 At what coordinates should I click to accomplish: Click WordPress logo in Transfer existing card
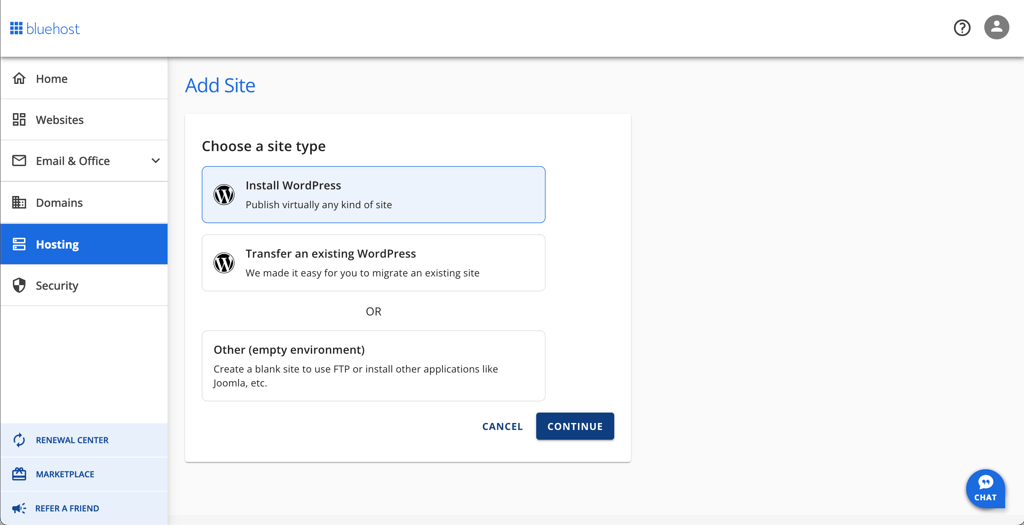click(x=224, y=262)
